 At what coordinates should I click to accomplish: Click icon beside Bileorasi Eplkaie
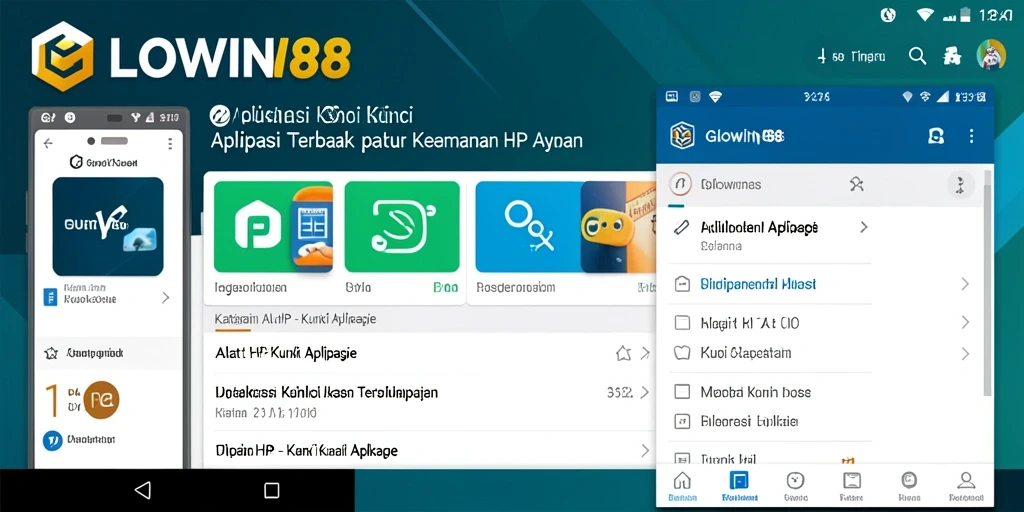[x=681, y=421]
